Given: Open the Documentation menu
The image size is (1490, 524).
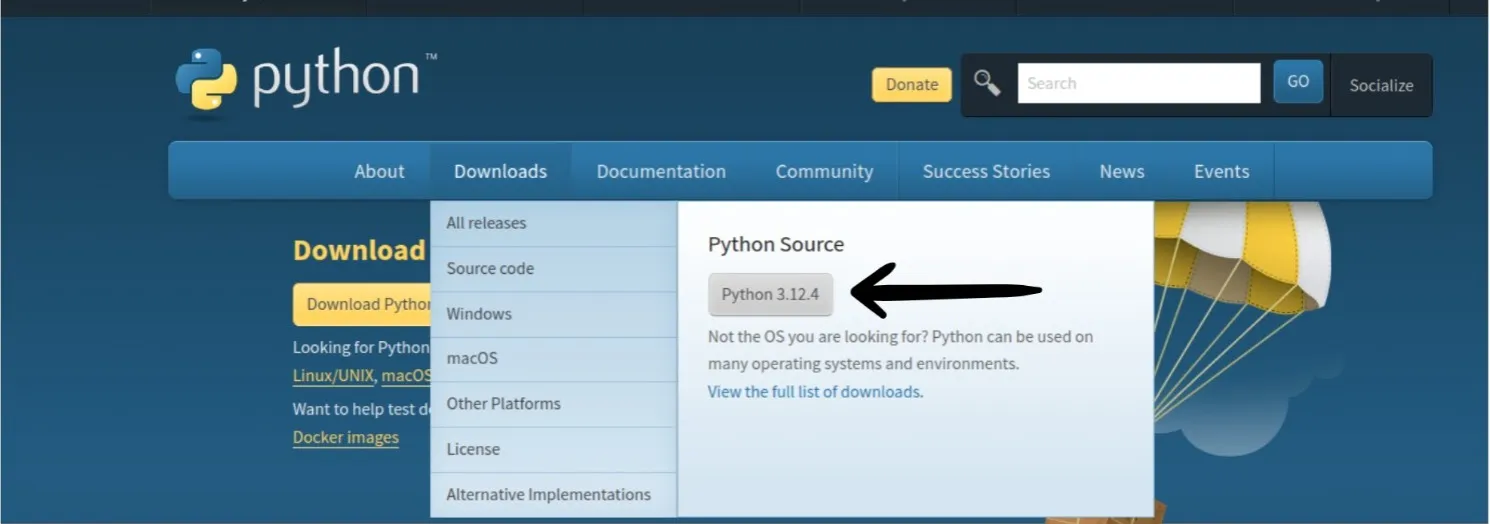Looking at the screenshot, I should point(661,171).
